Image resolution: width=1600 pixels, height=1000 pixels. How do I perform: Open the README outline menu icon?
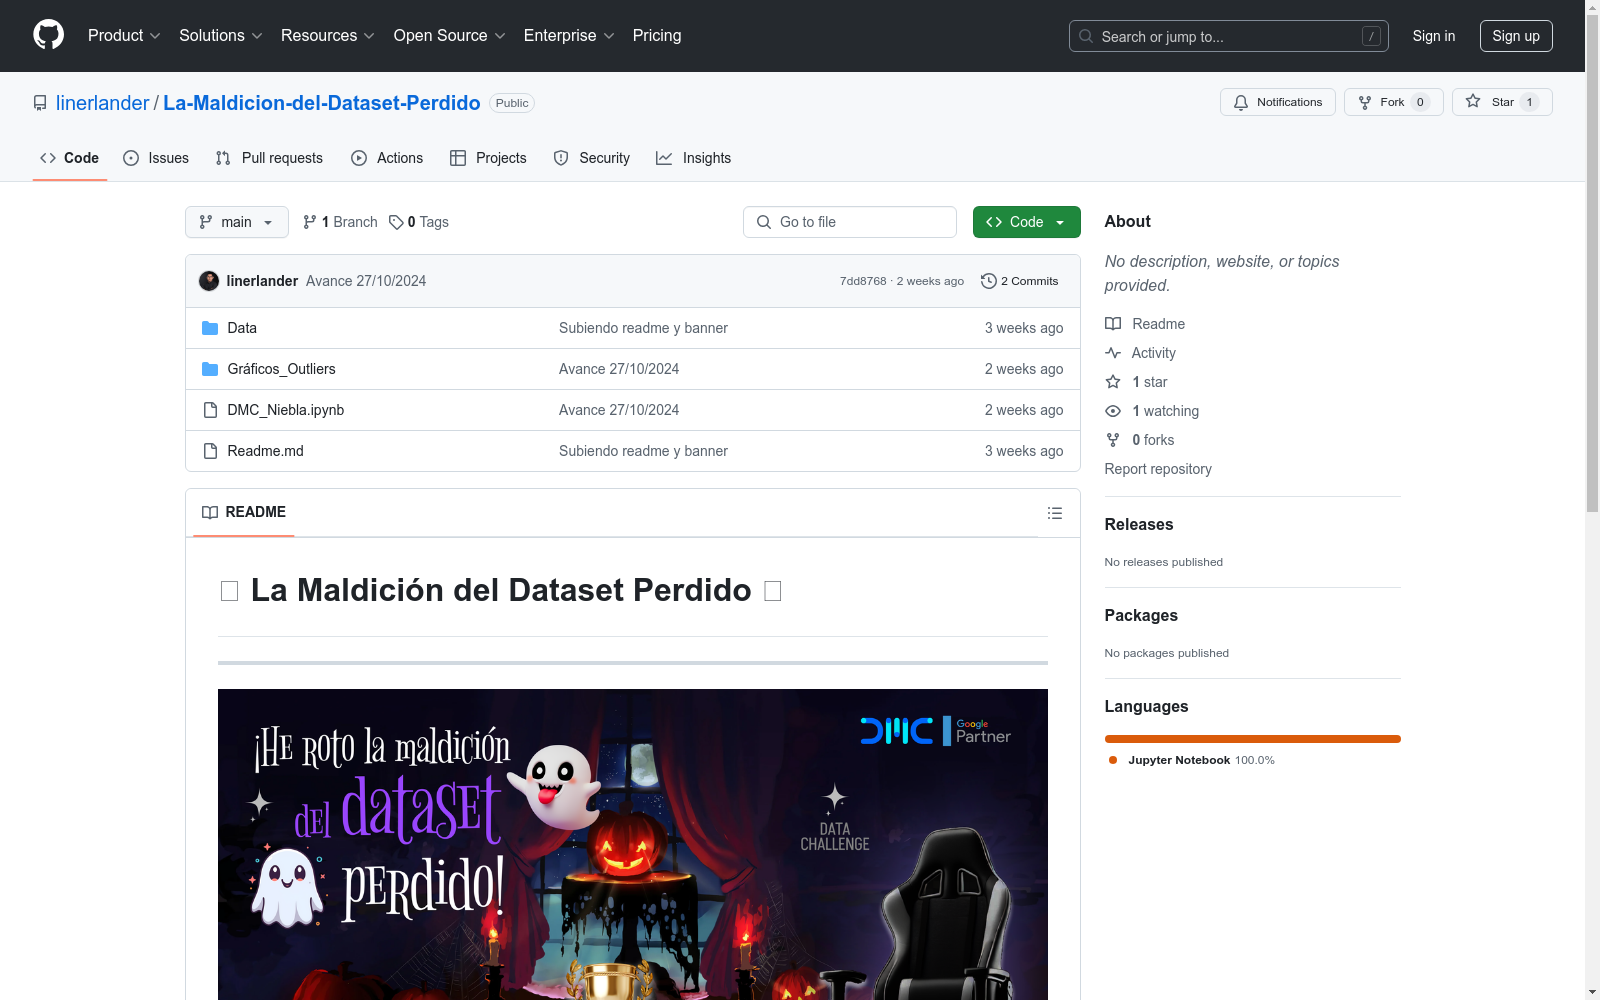click(1054, 513)
